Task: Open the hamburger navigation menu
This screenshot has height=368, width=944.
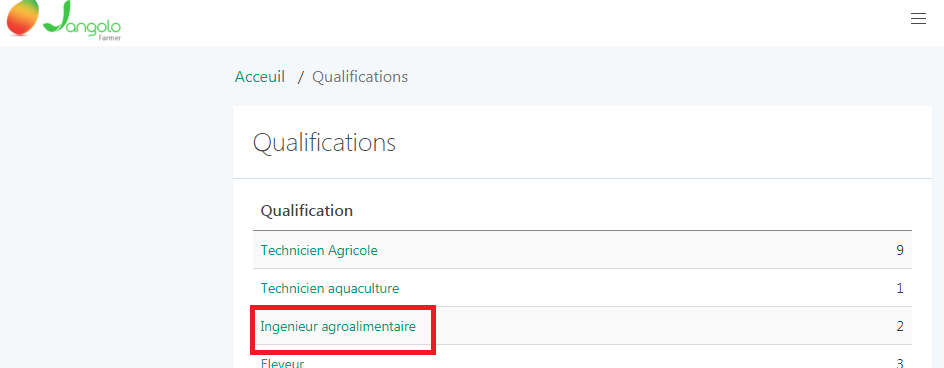Action: (x=918, y=19)
